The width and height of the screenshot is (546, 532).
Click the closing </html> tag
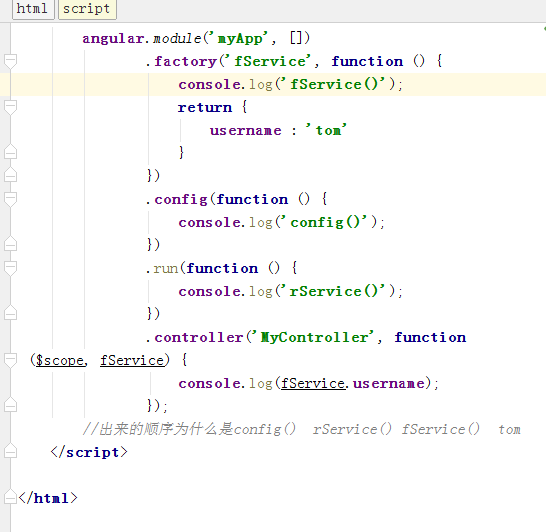[x=48, y=498]
